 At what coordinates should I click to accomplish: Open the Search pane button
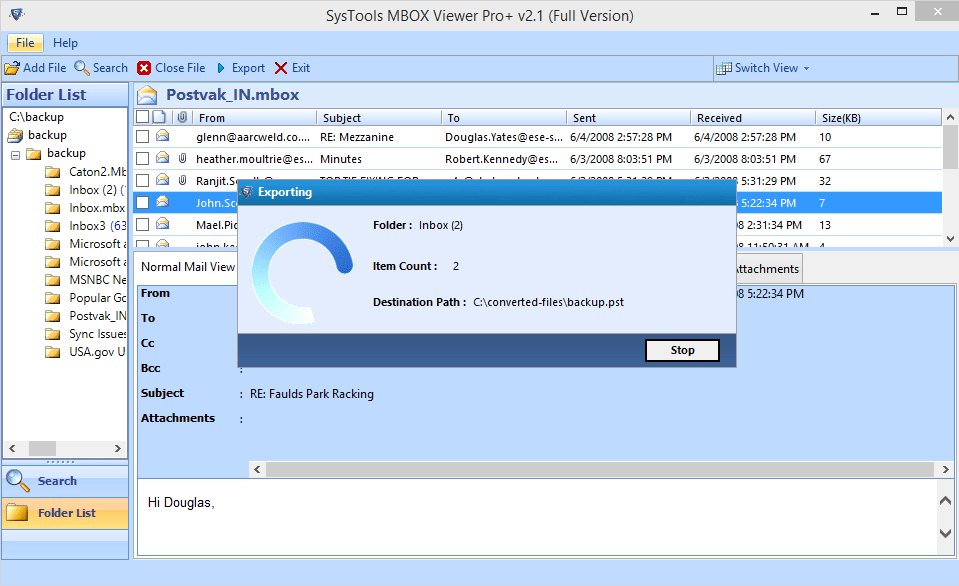(65, 481)
